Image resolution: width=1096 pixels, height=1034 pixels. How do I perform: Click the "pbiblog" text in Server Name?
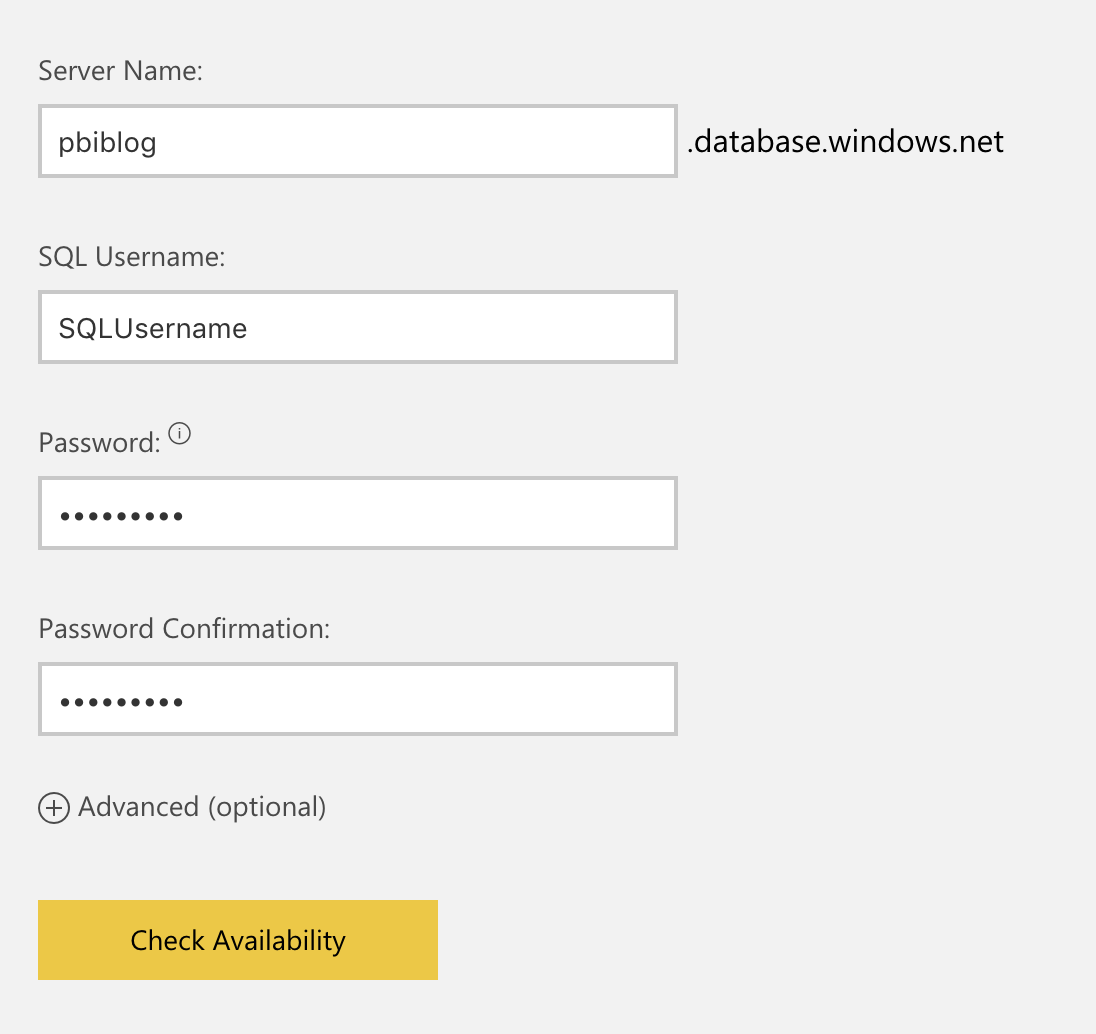[107, 143]
